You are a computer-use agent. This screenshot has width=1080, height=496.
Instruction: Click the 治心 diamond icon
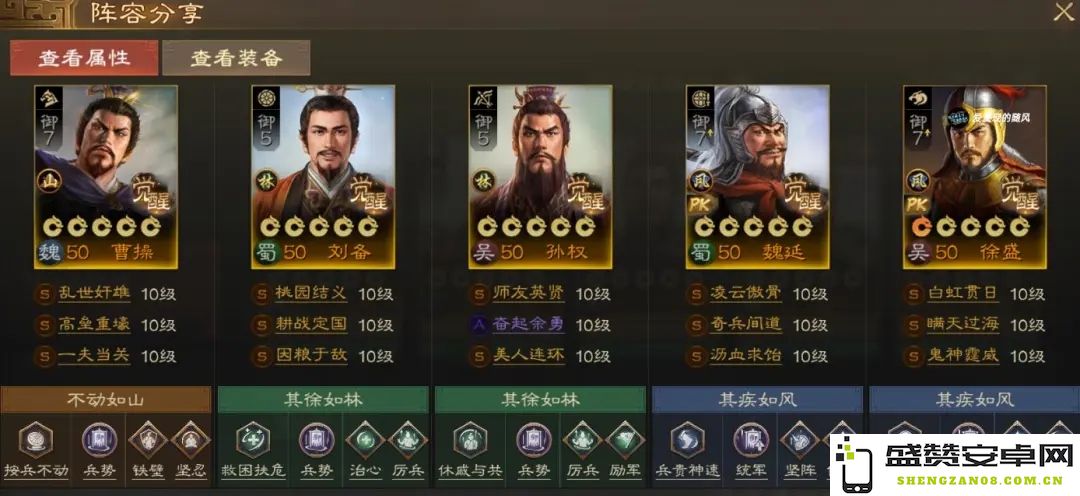[x=365, y=440]
